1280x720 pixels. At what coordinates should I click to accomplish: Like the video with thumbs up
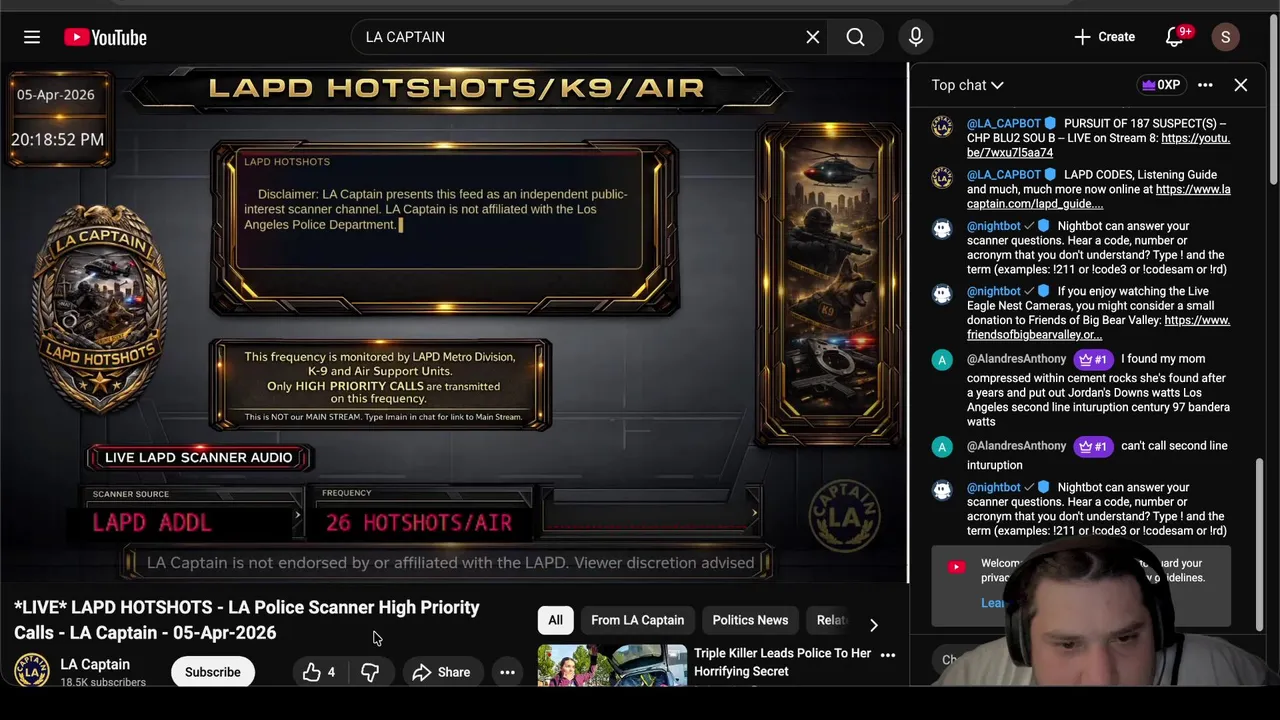pos(320,672)
